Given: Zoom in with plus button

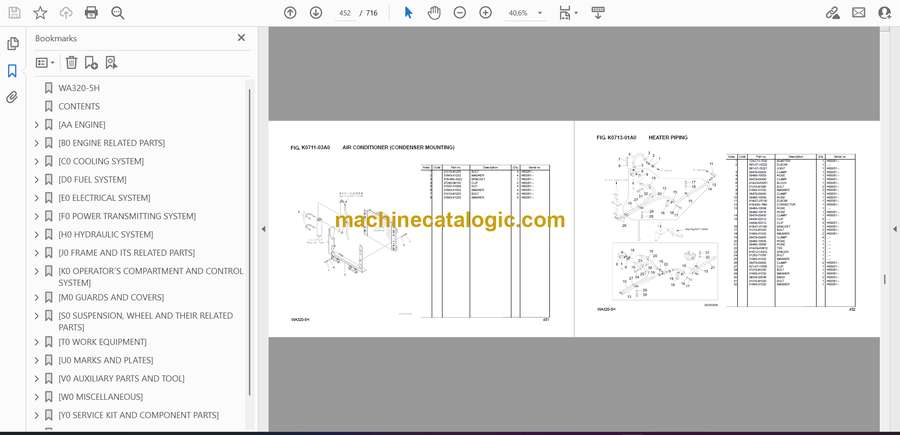Looking at the screenshot, I should pos(486,13).
